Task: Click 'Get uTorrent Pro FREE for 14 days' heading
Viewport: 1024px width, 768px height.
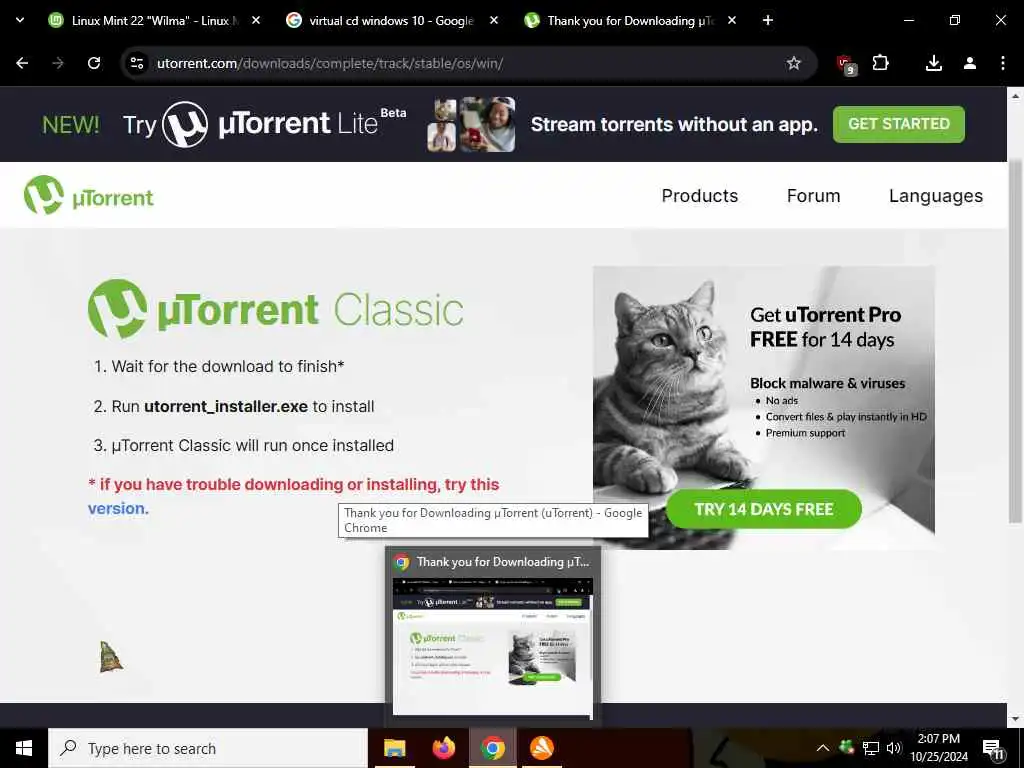Action: (825, 327)
